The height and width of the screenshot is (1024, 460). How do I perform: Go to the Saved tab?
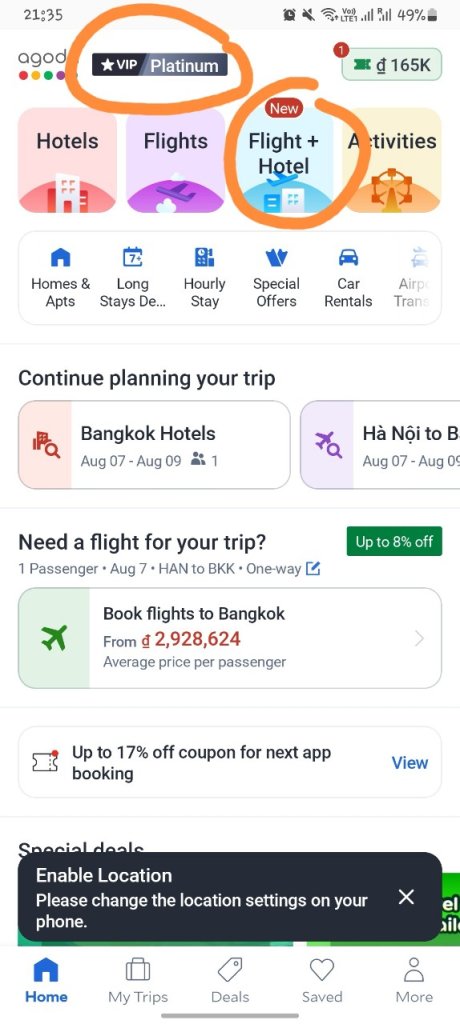click(x=322, y=981)
